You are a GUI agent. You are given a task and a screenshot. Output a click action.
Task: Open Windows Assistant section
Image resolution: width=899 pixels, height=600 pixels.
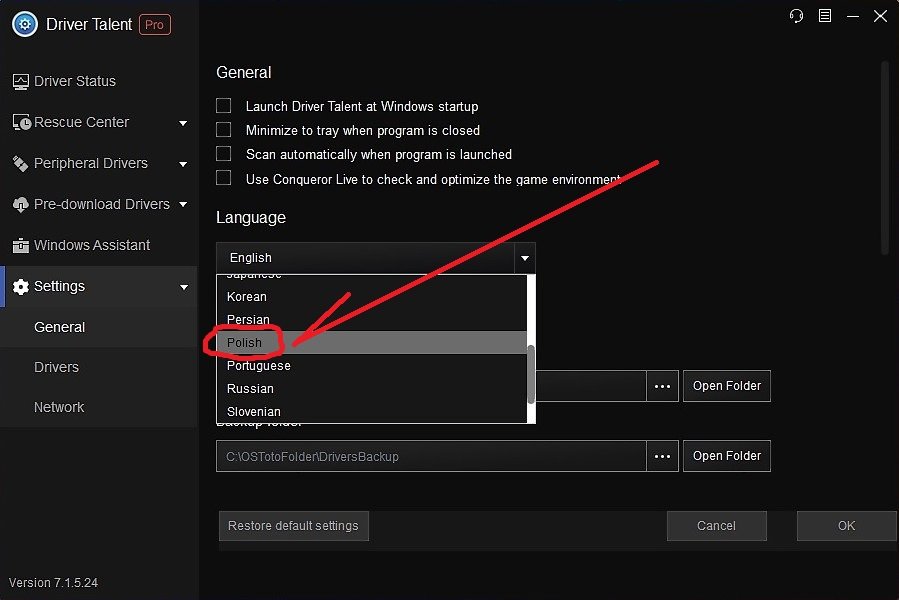99,246
